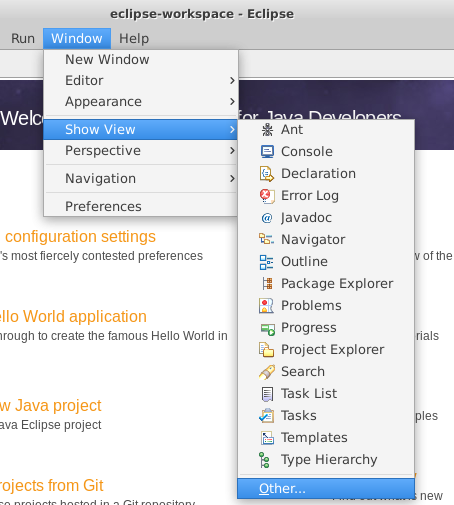The image size is (454, 505).
Task: Click the Navigator tree icon
Action: (x=267, y=239)
